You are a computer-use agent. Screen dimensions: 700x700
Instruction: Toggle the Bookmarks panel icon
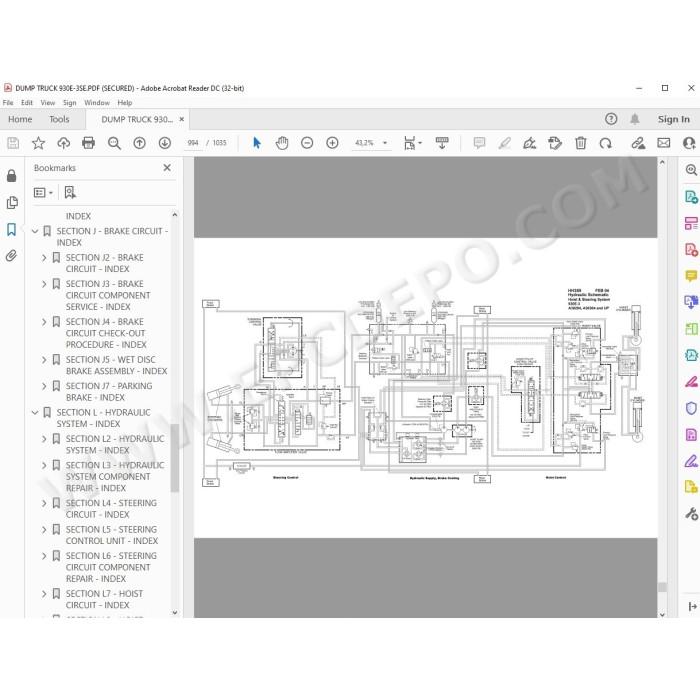click(x=12, y=229)
